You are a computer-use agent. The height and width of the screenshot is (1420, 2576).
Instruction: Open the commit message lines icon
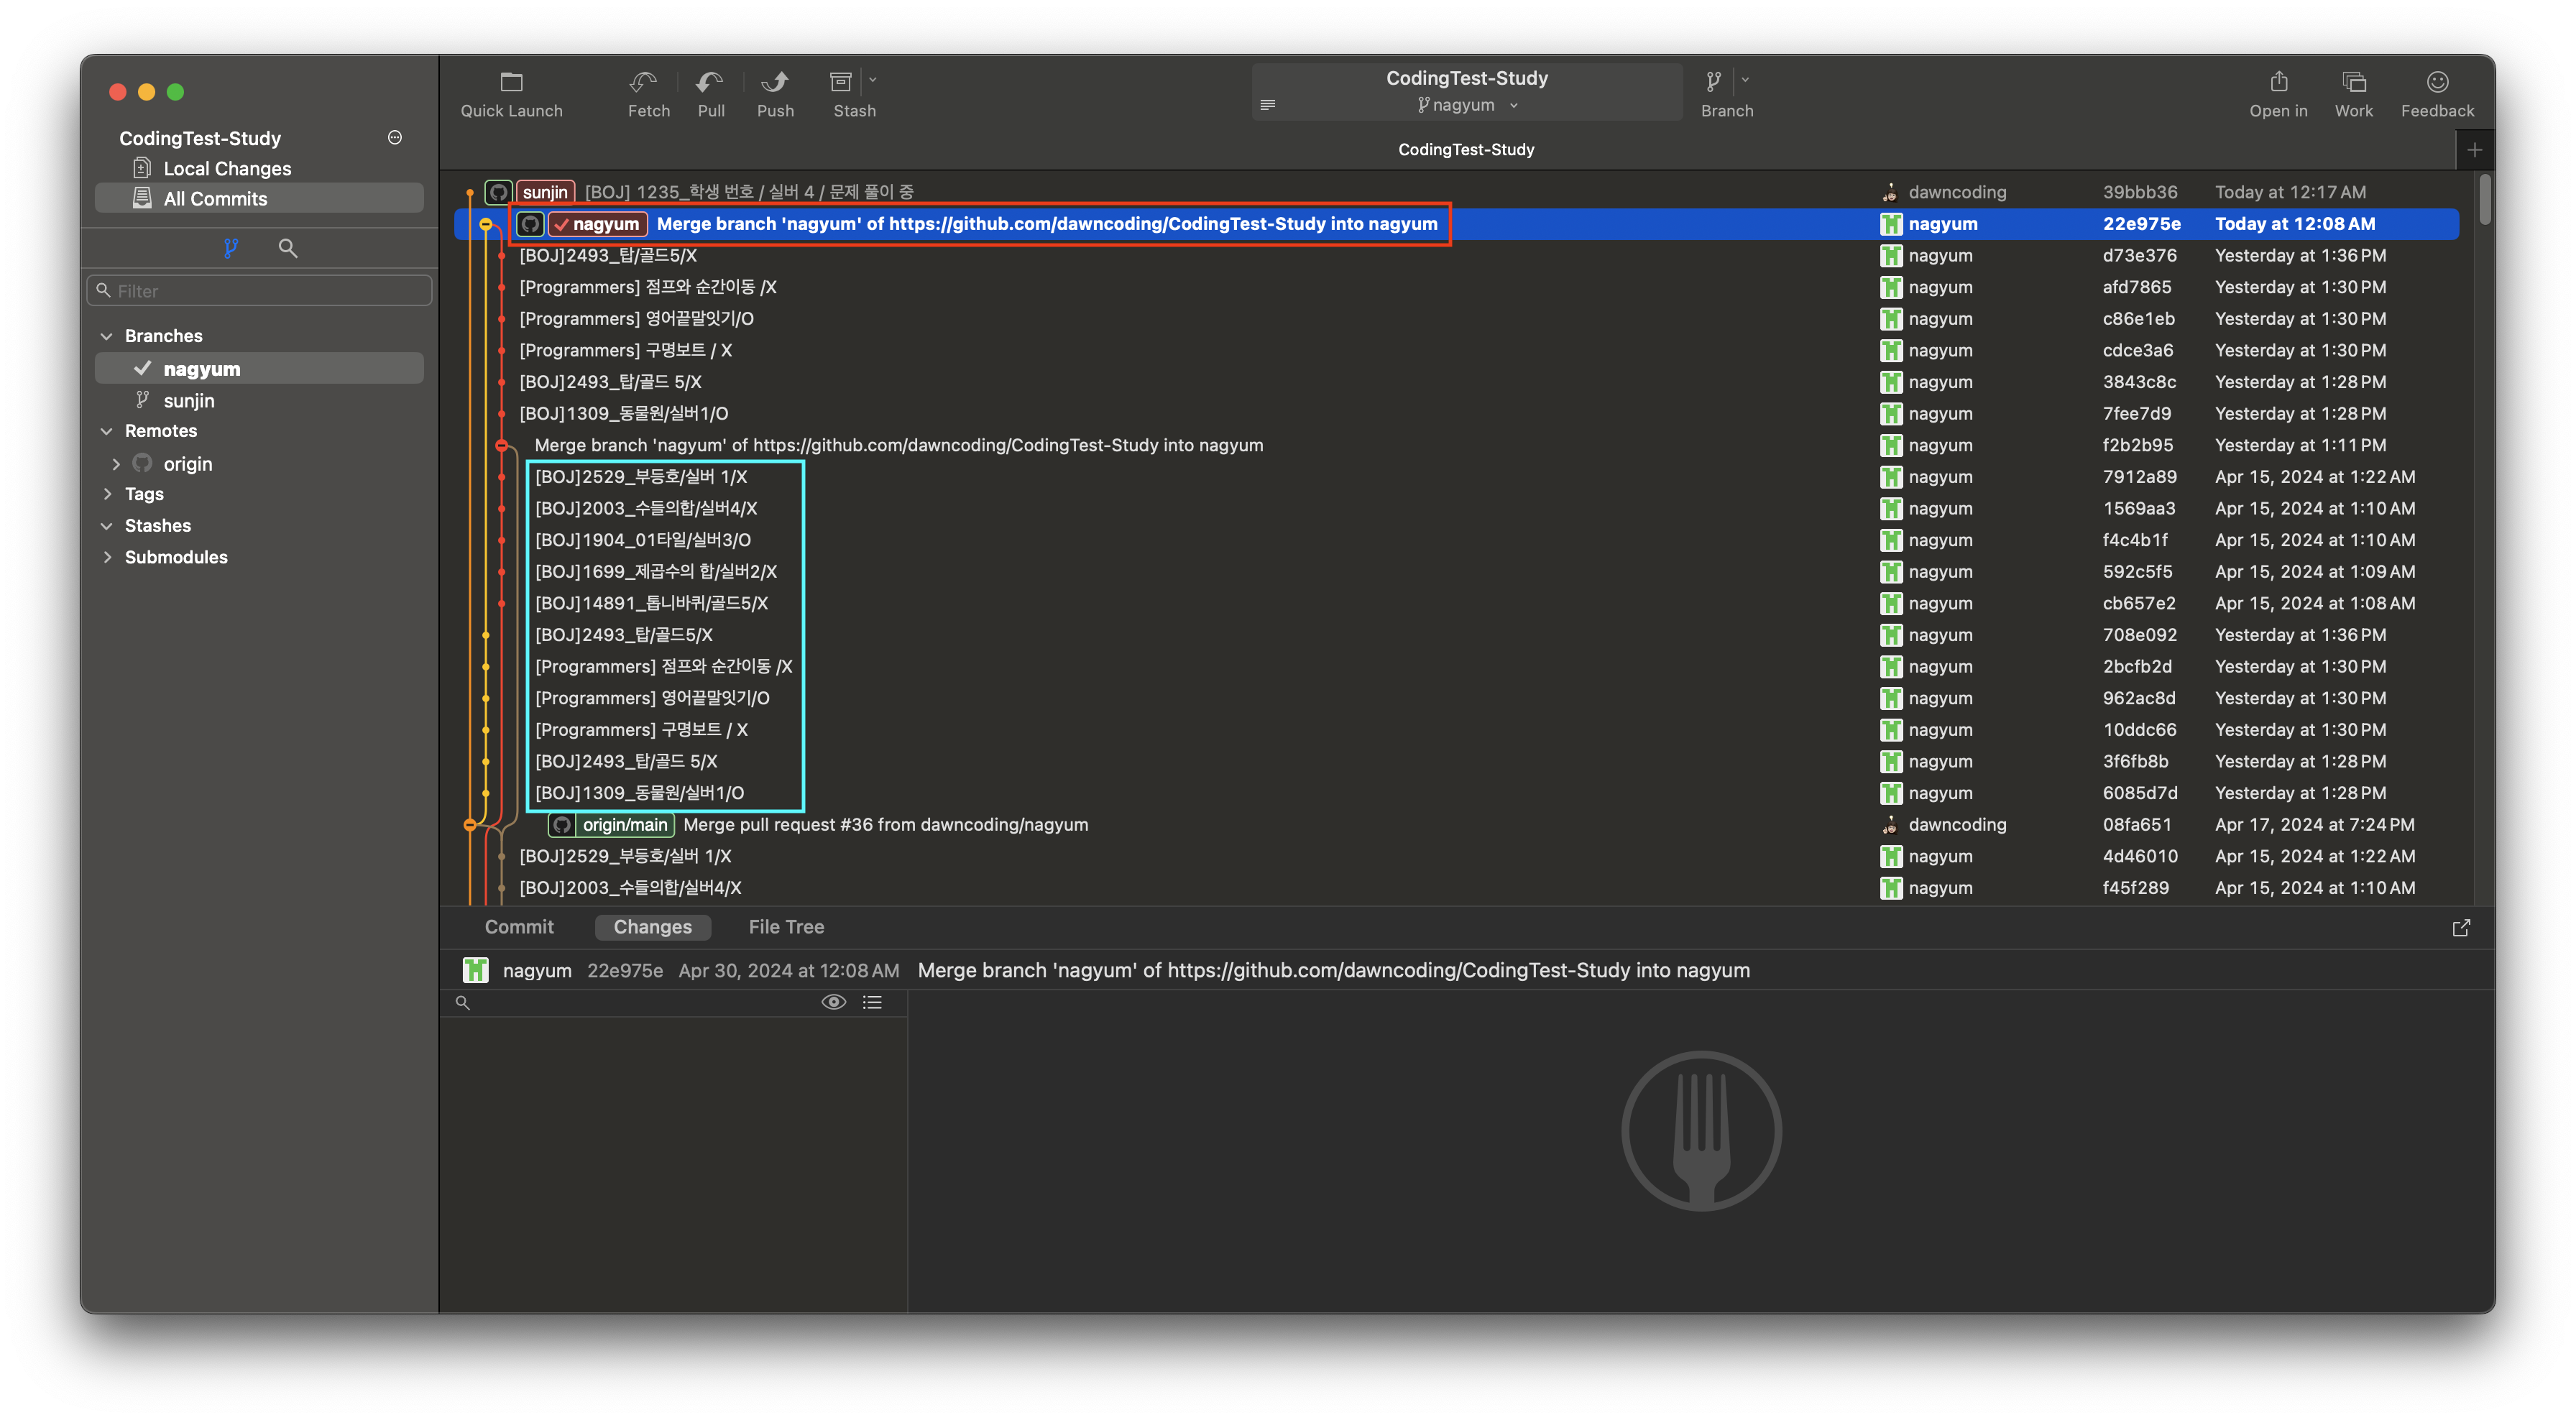tap(1268, 105)
